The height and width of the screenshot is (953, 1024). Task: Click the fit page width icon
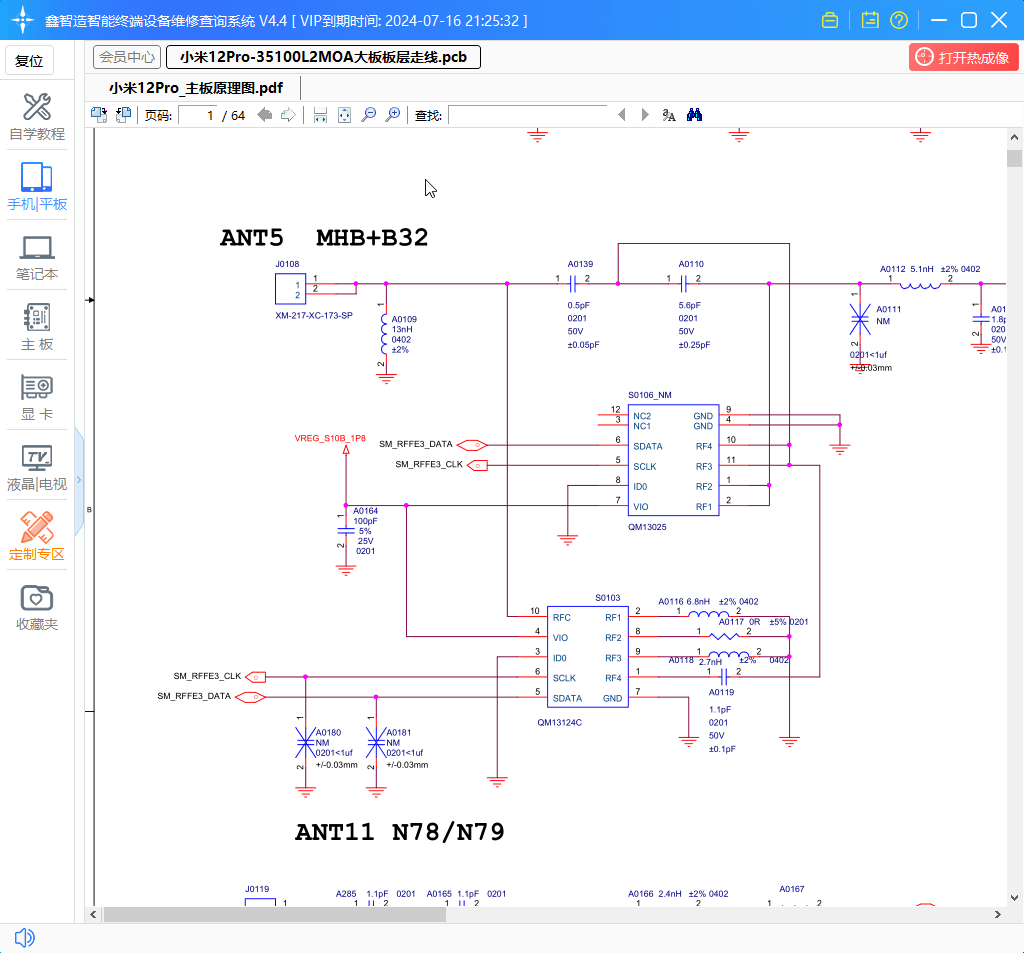click(x=320, y=115)
